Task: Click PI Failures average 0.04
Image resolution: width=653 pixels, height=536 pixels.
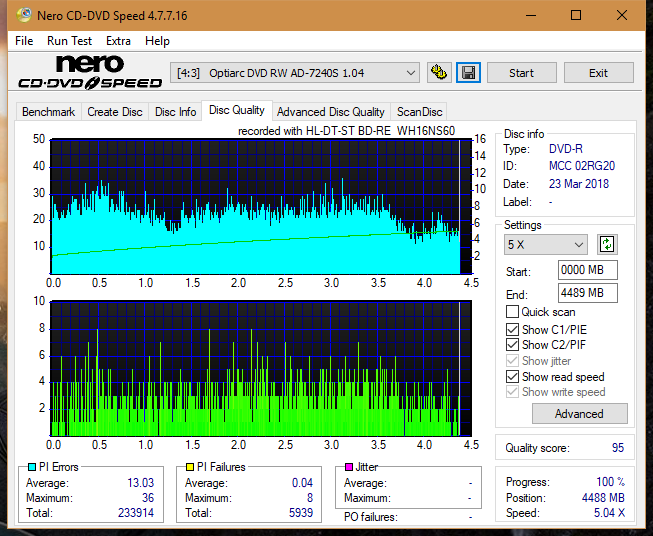Action: point(302,483)
